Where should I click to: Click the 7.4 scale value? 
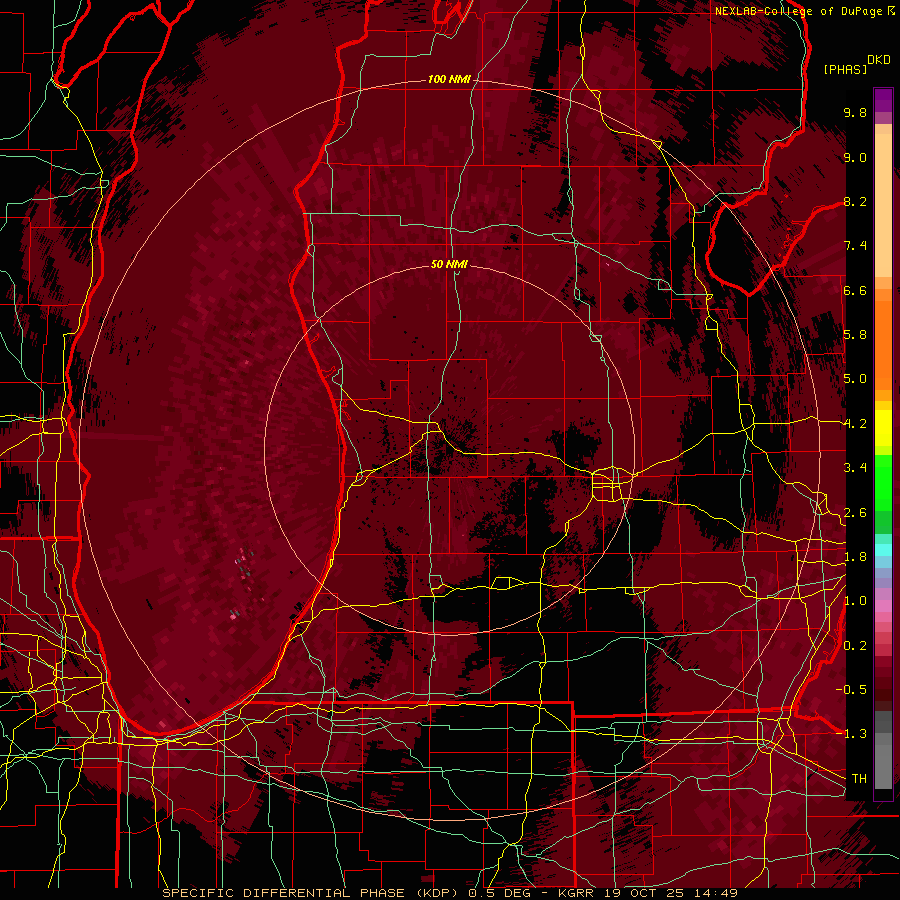[x=855, y=246]
